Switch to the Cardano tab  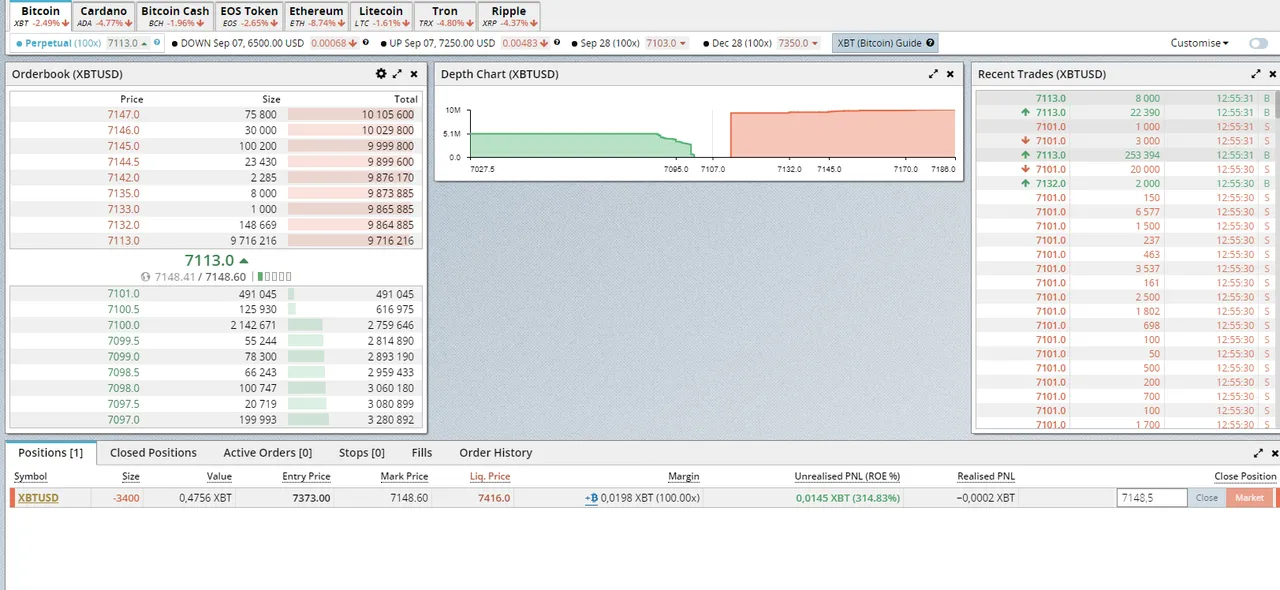pyautogui.click(x=104, y=16)
